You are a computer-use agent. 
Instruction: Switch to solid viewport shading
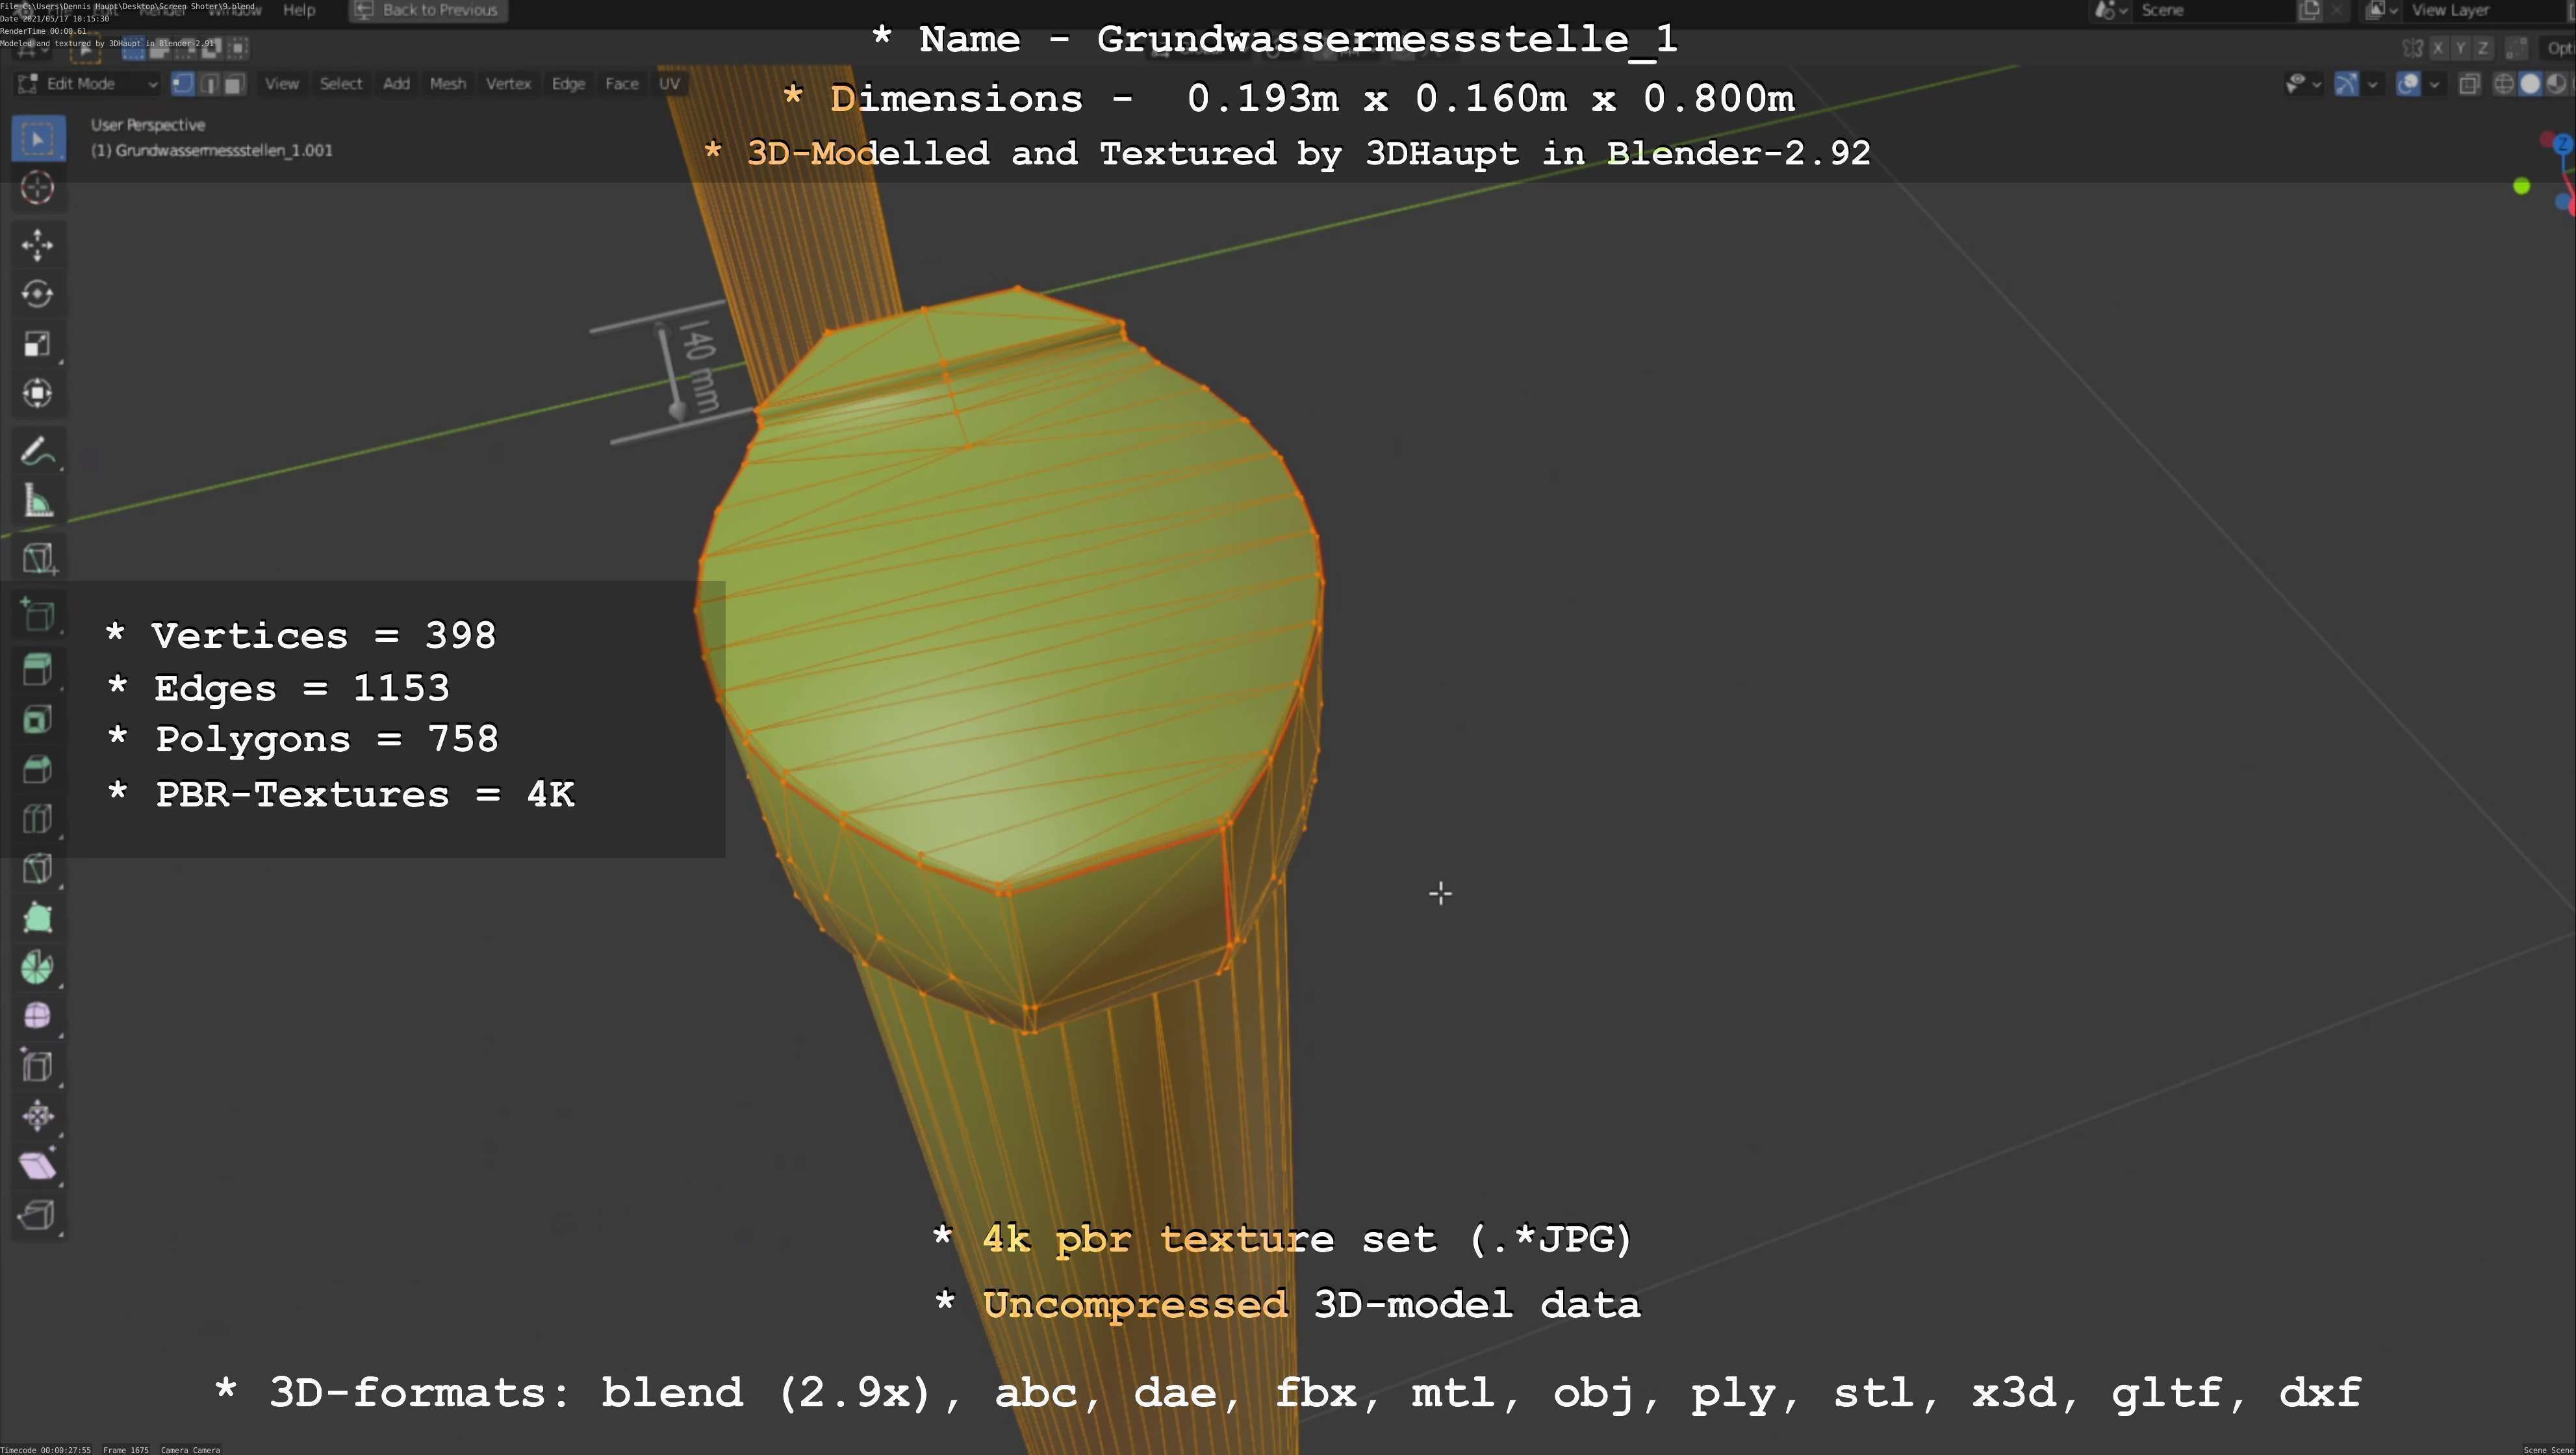2530,84
